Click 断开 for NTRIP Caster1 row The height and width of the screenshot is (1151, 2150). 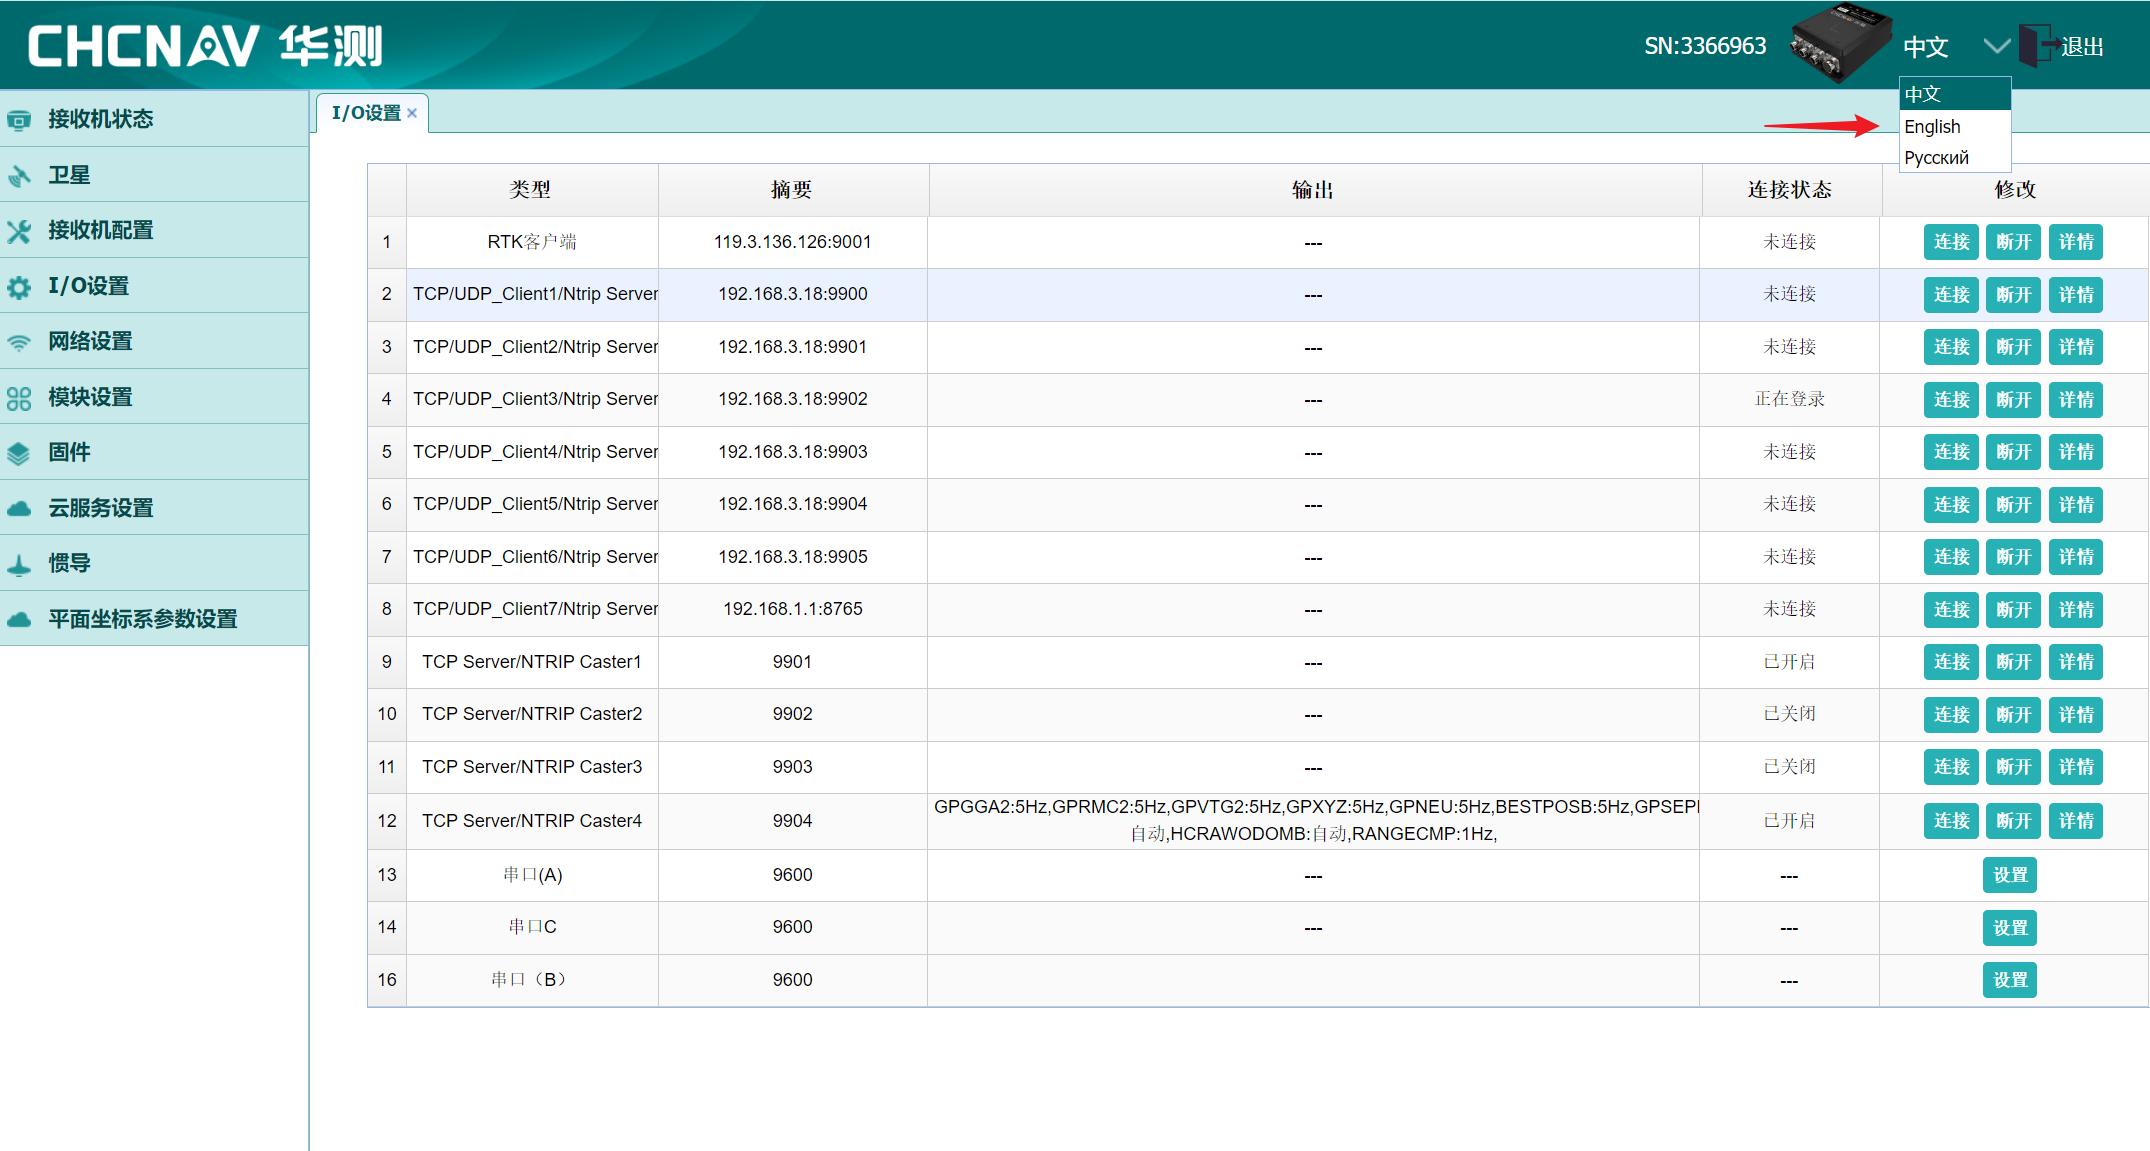pos(2013,662)
